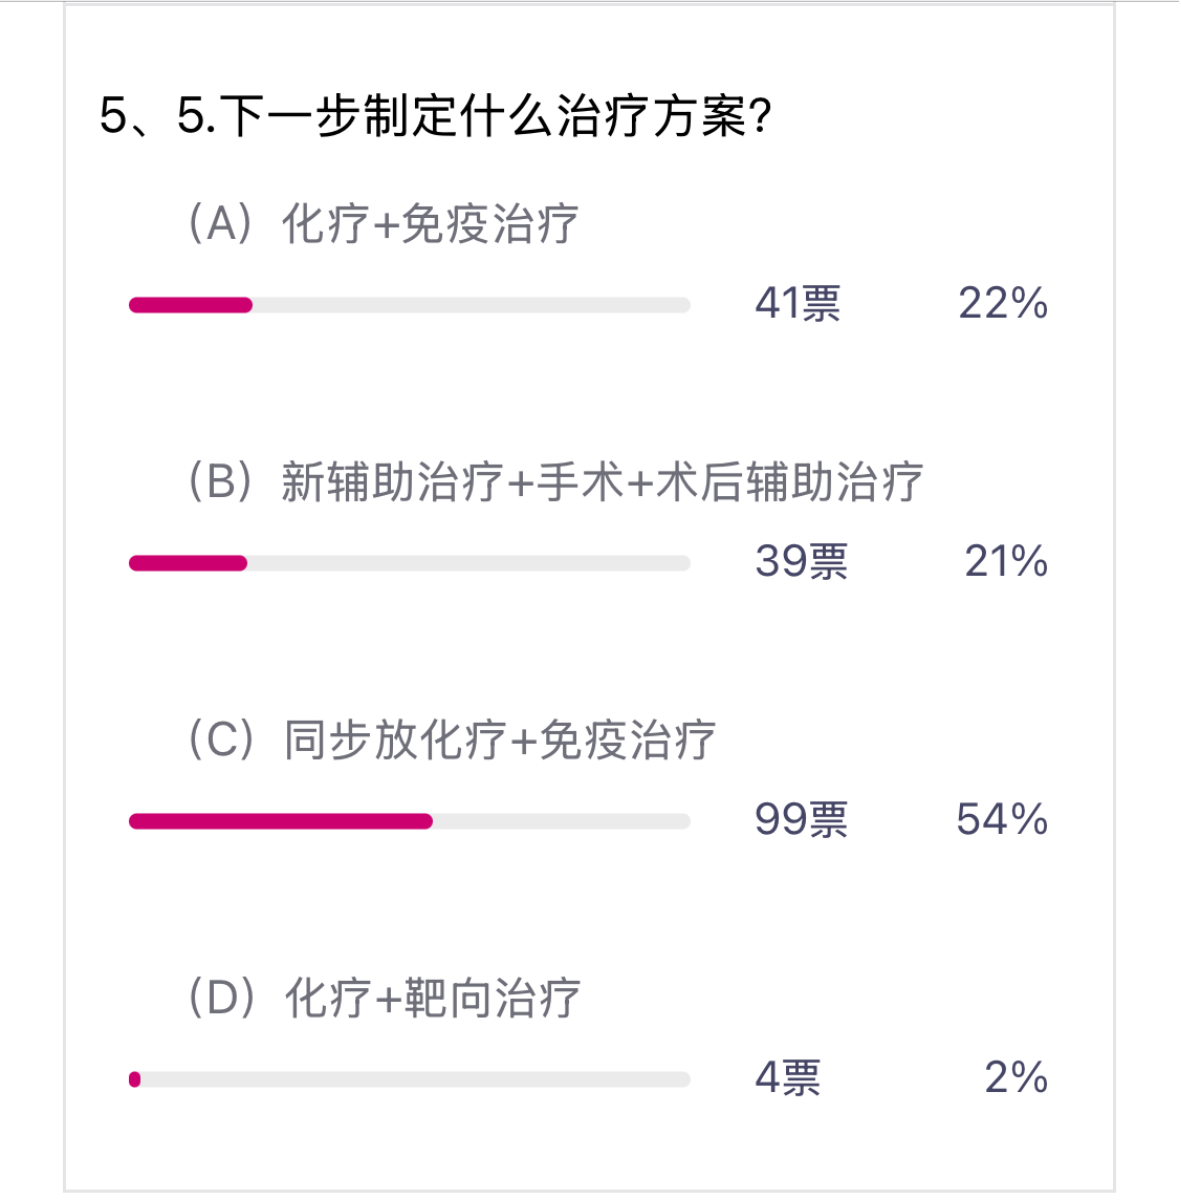Click the question title about next treatment plan
Screen dimensions: 1181x1201
point(436,116)
